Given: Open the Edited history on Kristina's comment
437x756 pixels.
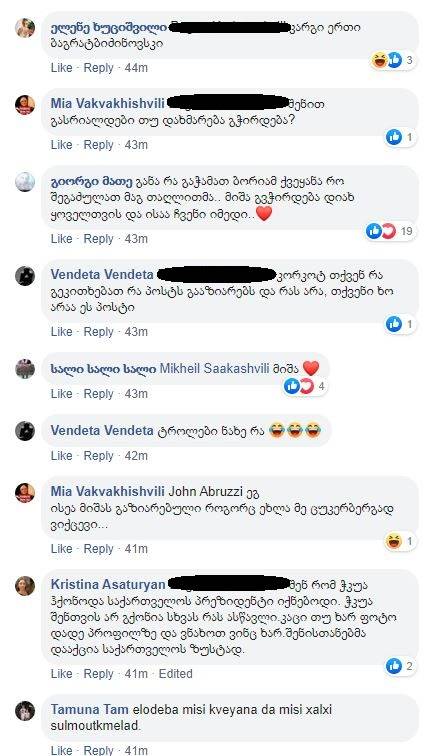Looking at the screenshot, I should click(x=176, y=674).
